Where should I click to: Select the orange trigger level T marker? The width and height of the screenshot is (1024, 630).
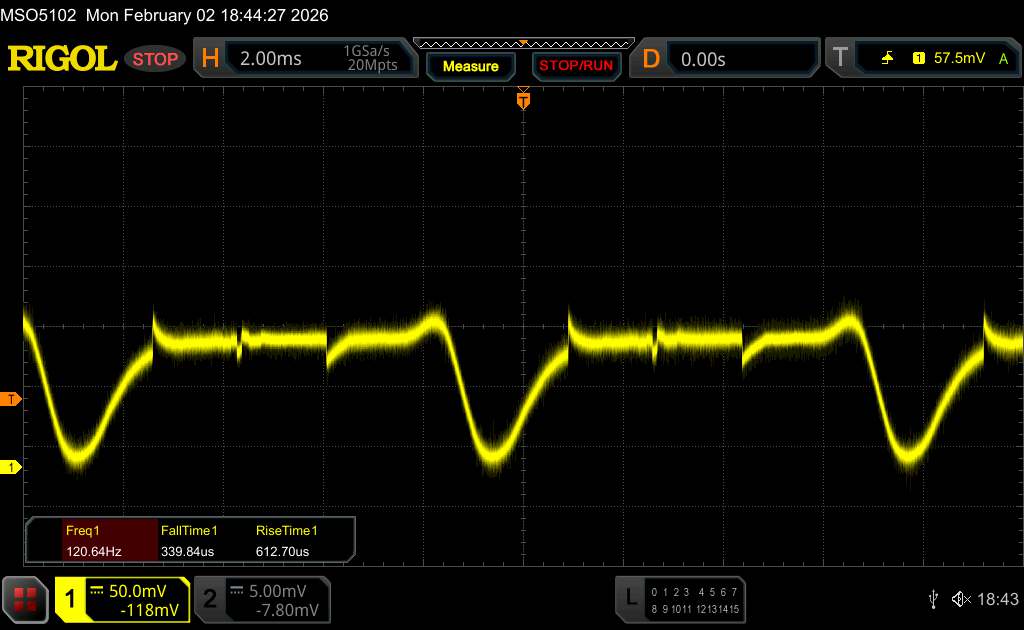click(11, 400)
